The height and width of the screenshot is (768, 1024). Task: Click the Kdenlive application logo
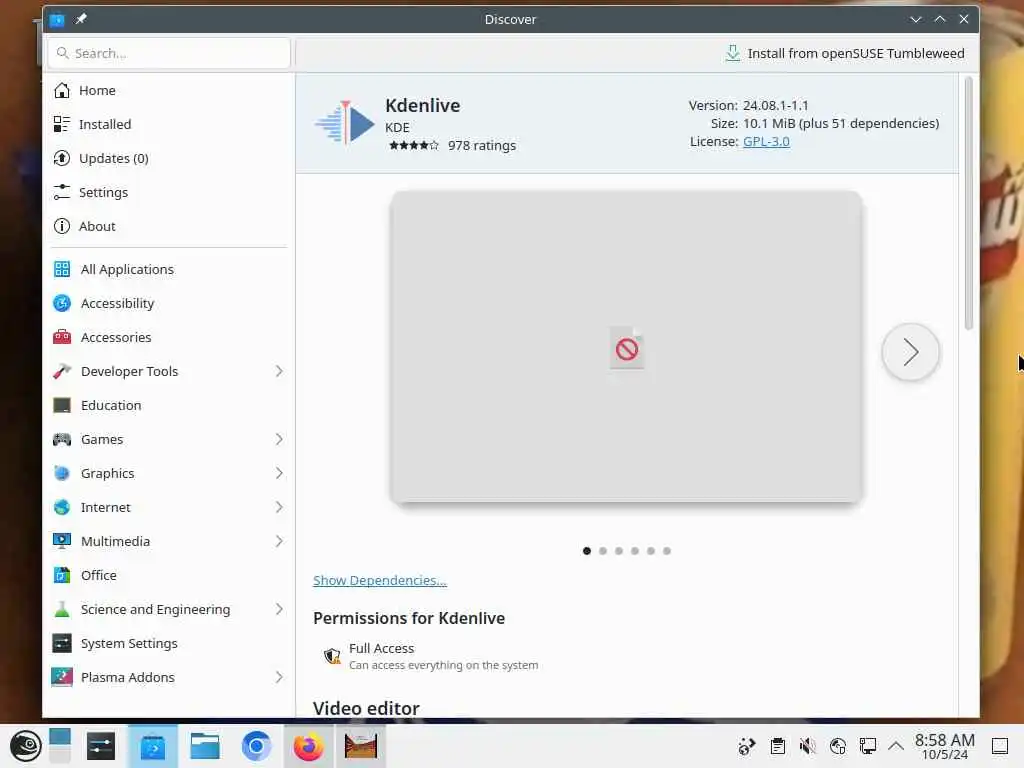345,123
